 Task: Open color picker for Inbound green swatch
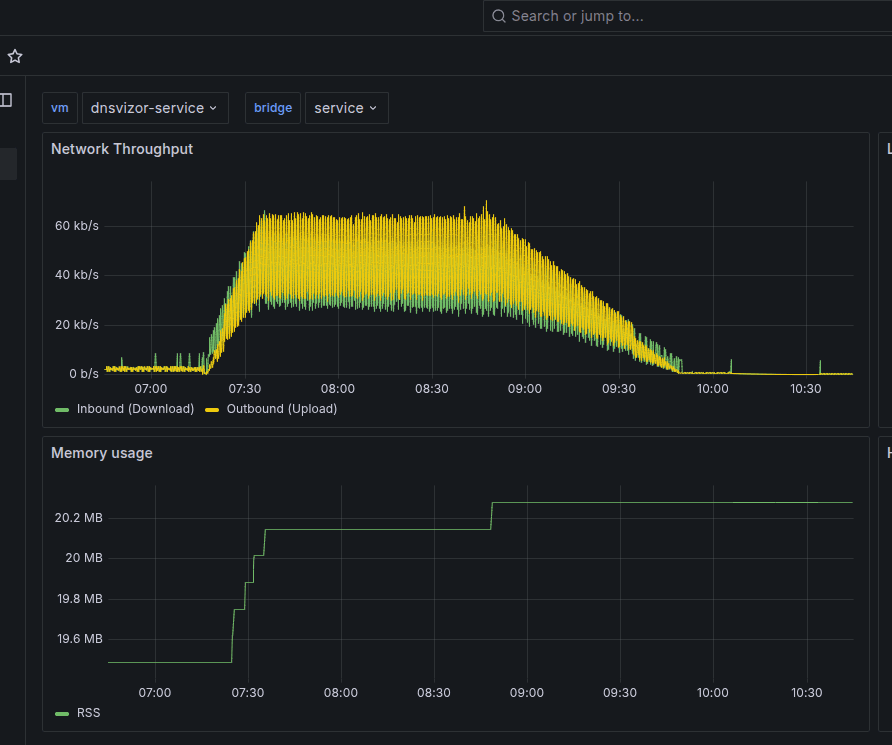pyautogui.click(x=62, y=409)
